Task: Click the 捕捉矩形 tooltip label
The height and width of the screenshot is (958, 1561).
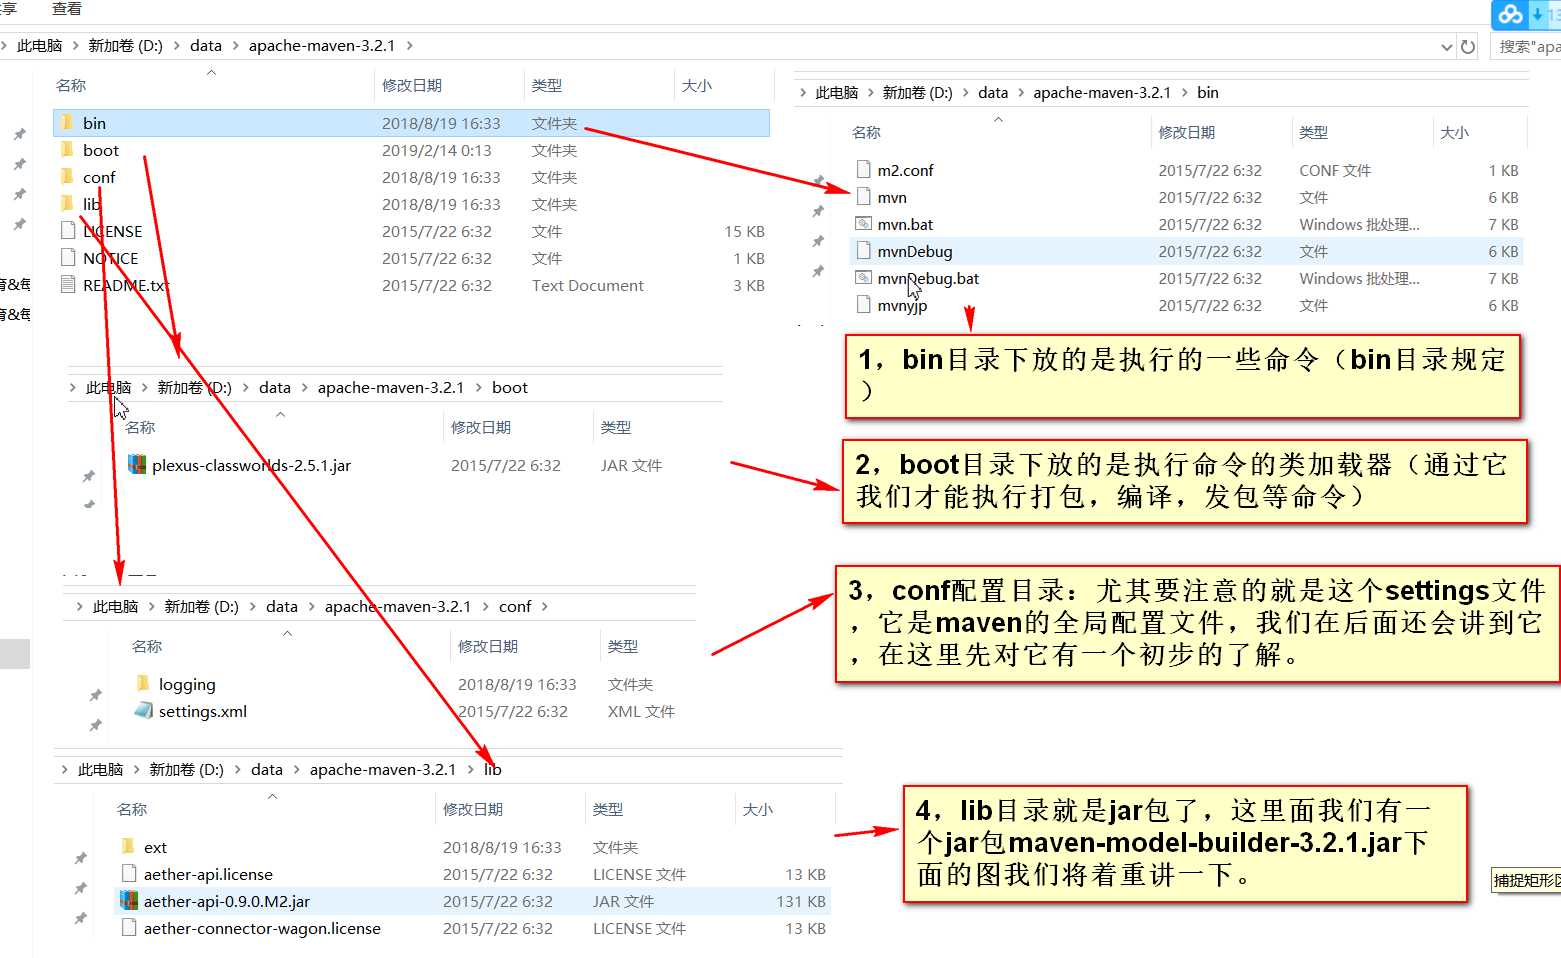Action: coord(1526,880)
